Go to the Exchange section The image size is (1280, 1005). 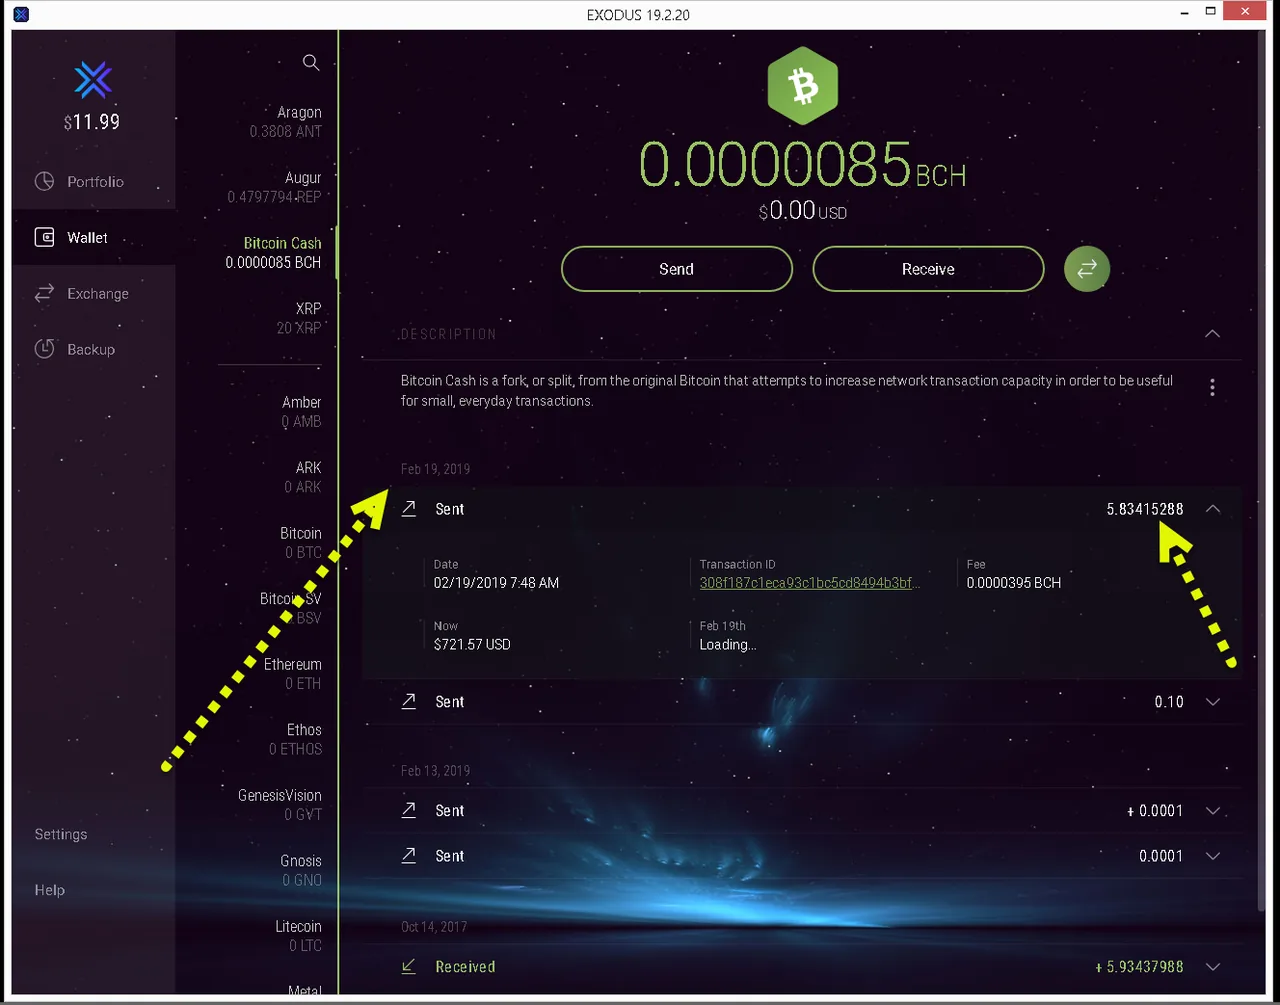coord(94,294)
